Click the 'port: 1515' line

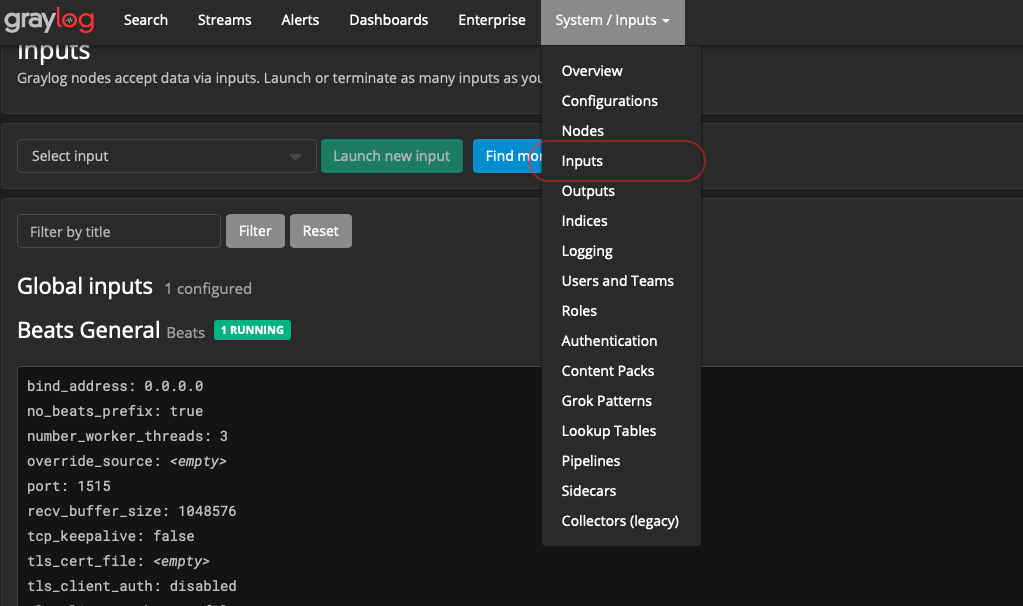pyautogui.click(x=69, y=486)
